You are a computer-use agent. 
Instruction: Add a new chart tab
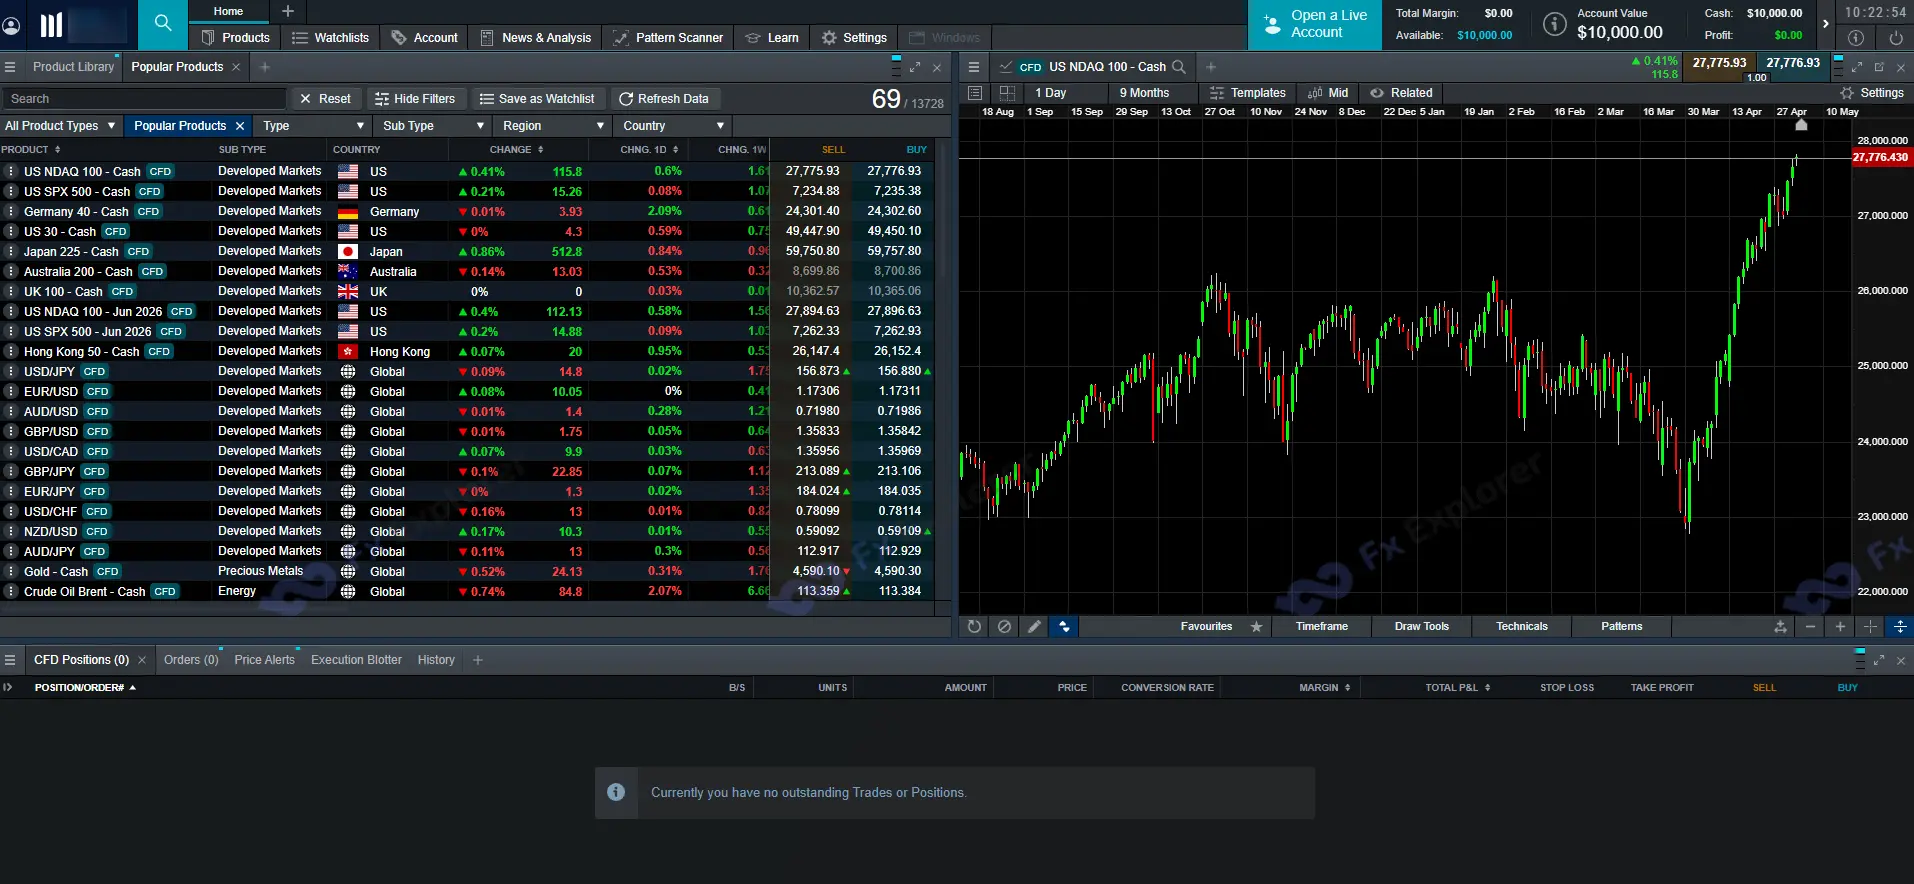tap(1211, 67)
